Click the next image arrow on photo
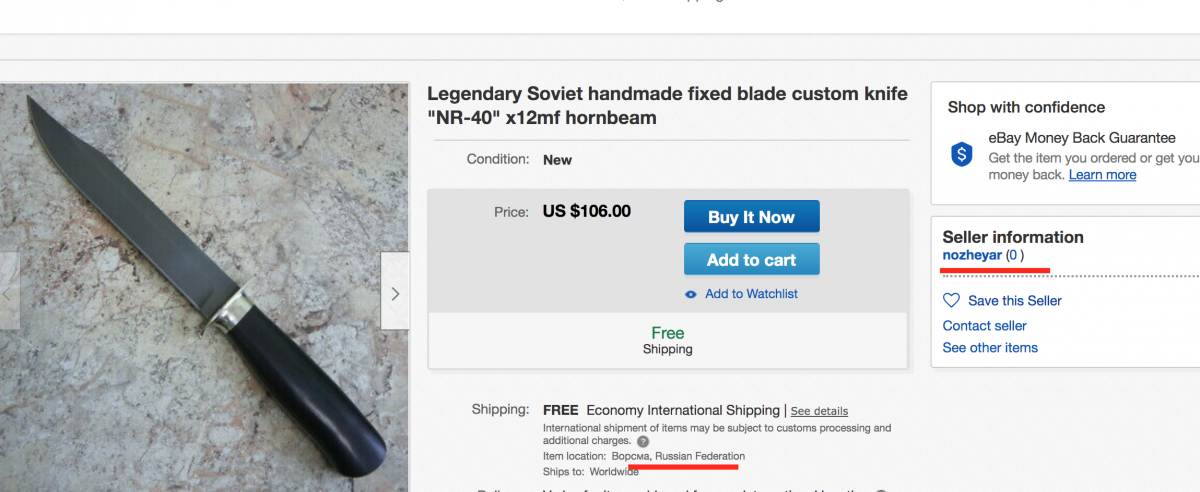Image resolution: width=1200 pixels, height=492 pixels. (x=395, y=292)
